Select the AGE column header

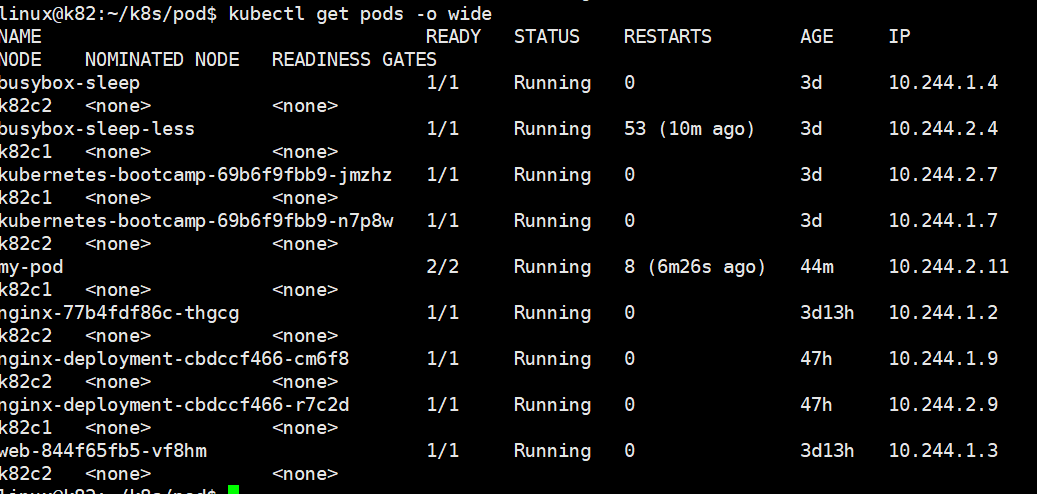click(x=817, y=36)
